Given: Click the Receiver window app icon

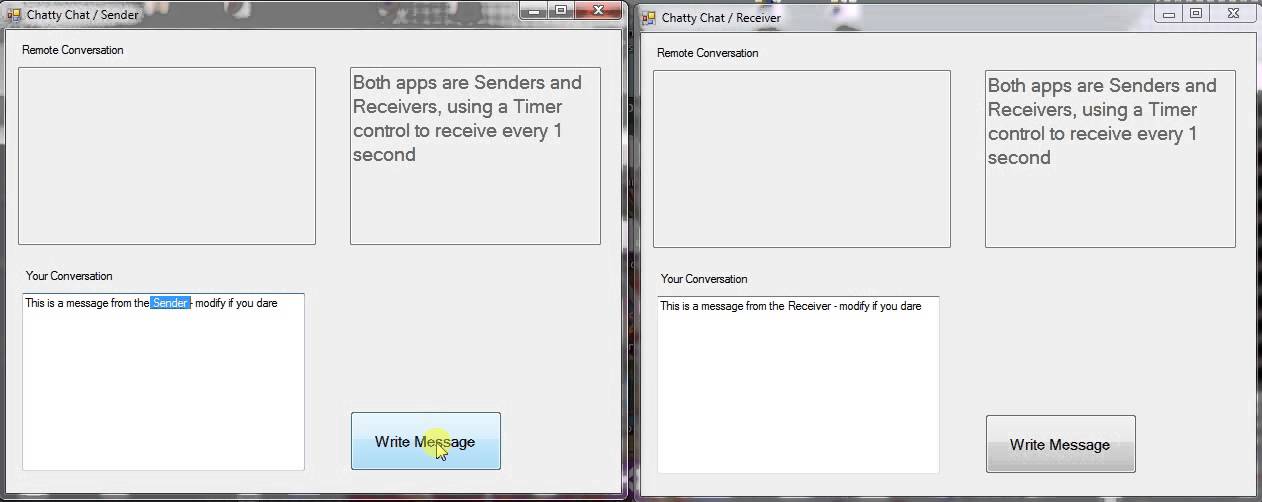Looking at the screenshot, I should [648, 18].
